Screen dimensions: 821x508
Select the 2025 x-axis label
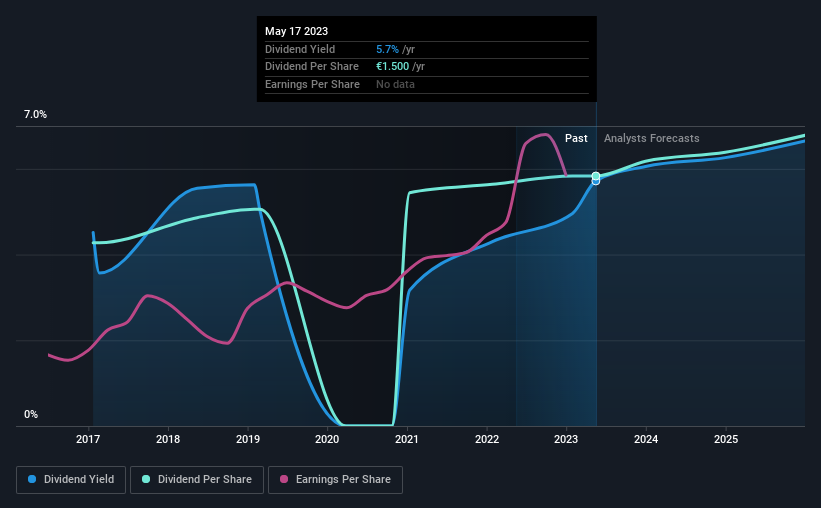(x=726, y=439)
